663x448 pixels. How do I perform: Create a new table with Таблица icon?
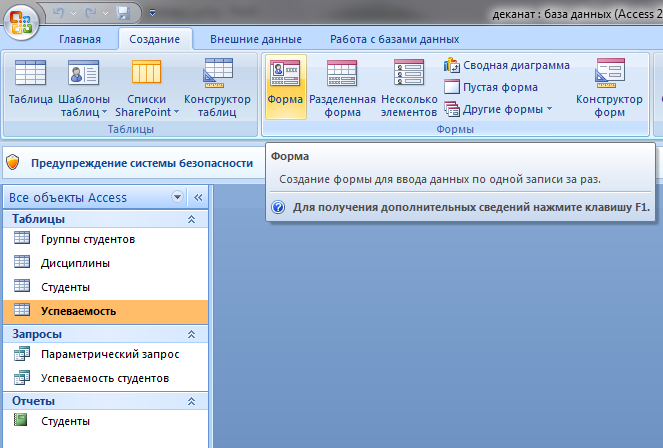tap(30, 82)
